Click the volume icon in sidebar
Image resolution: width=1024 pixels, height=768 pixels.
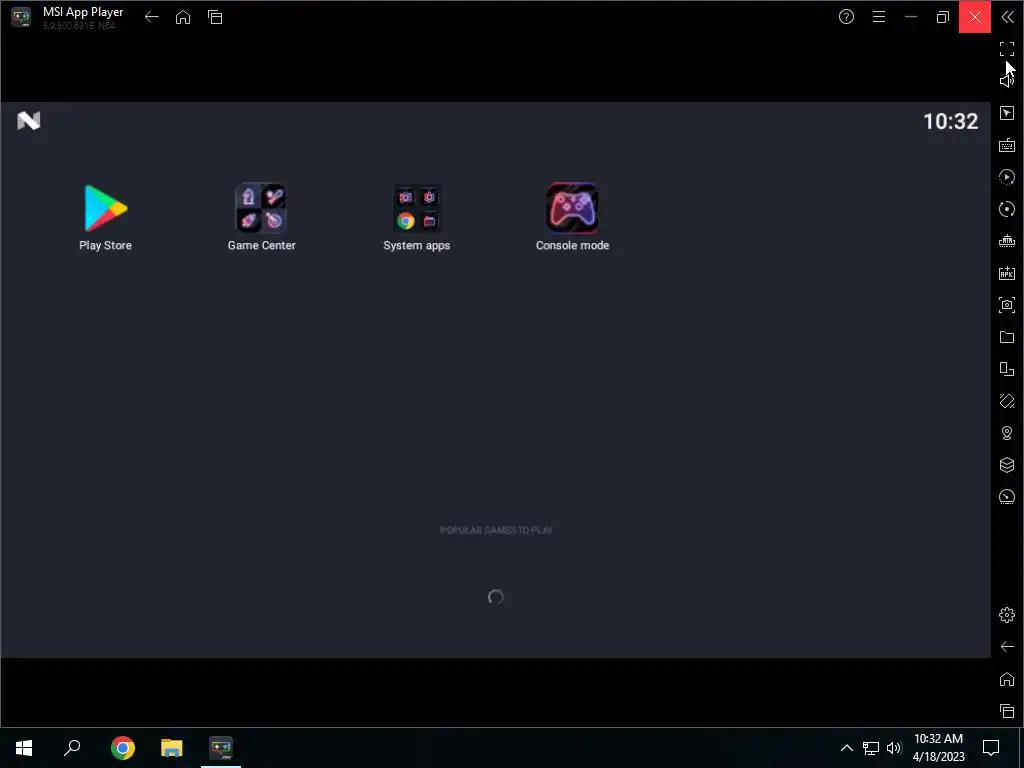coord(1007,80)
